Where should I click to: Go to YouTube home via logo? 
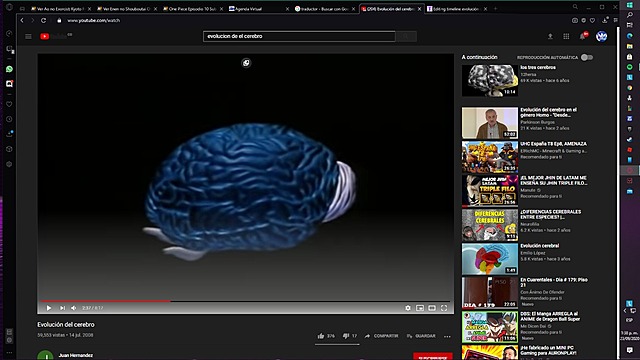(56, 36)
